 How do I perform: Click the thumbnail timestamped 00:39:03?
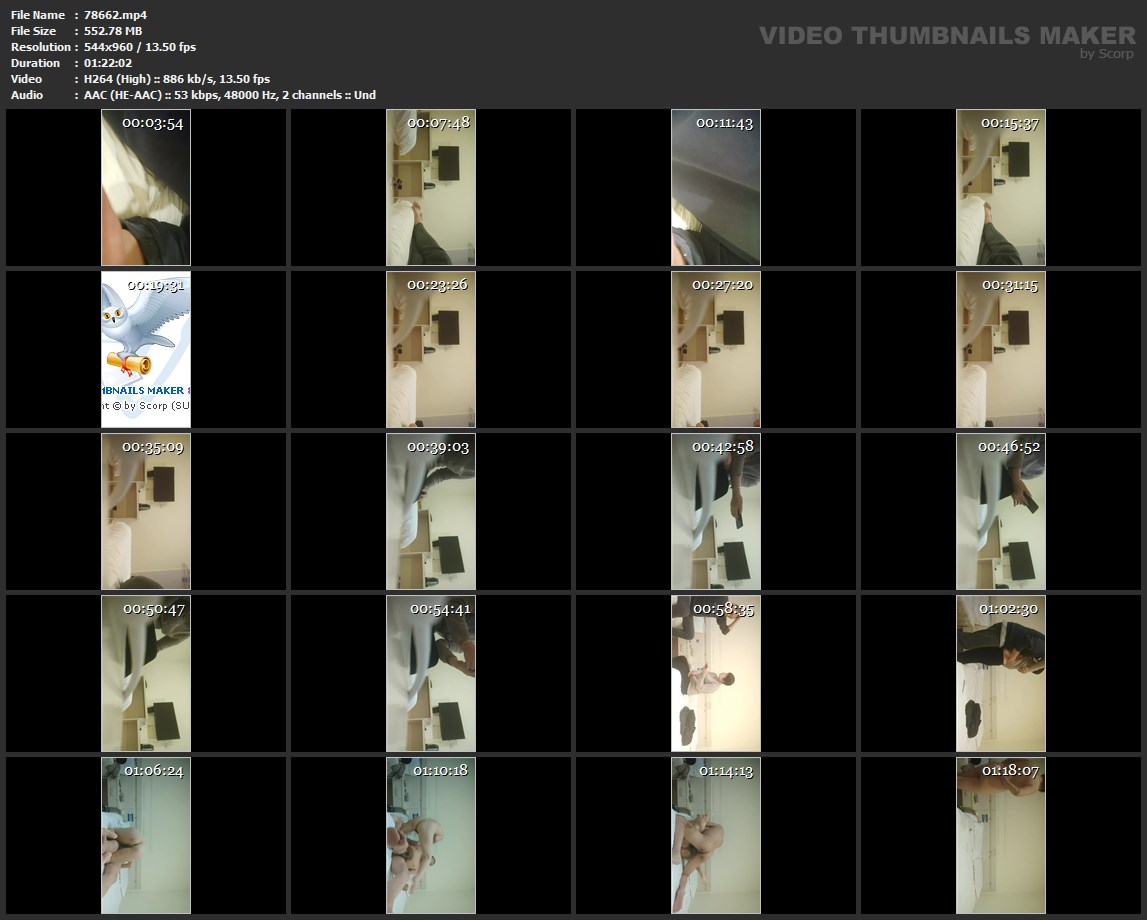click(431, 512)
